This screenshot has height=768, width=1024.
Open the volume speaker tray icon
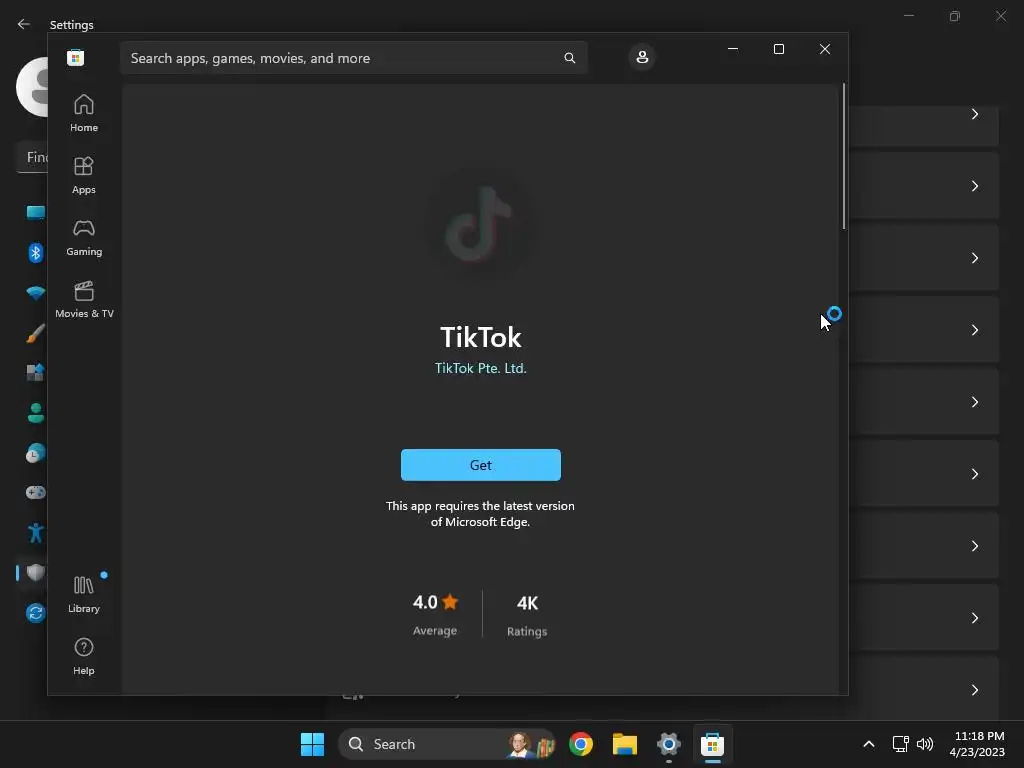(x=925, y=744)
